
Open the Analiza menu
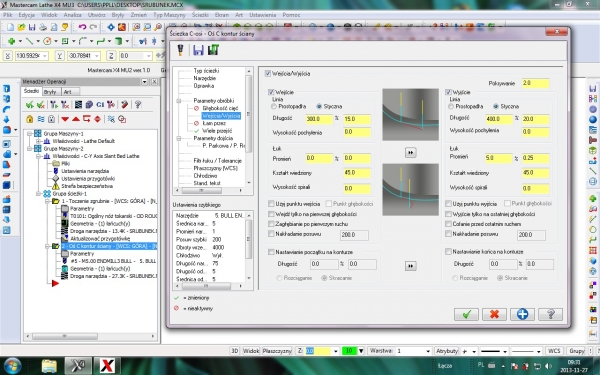[72, 15]
